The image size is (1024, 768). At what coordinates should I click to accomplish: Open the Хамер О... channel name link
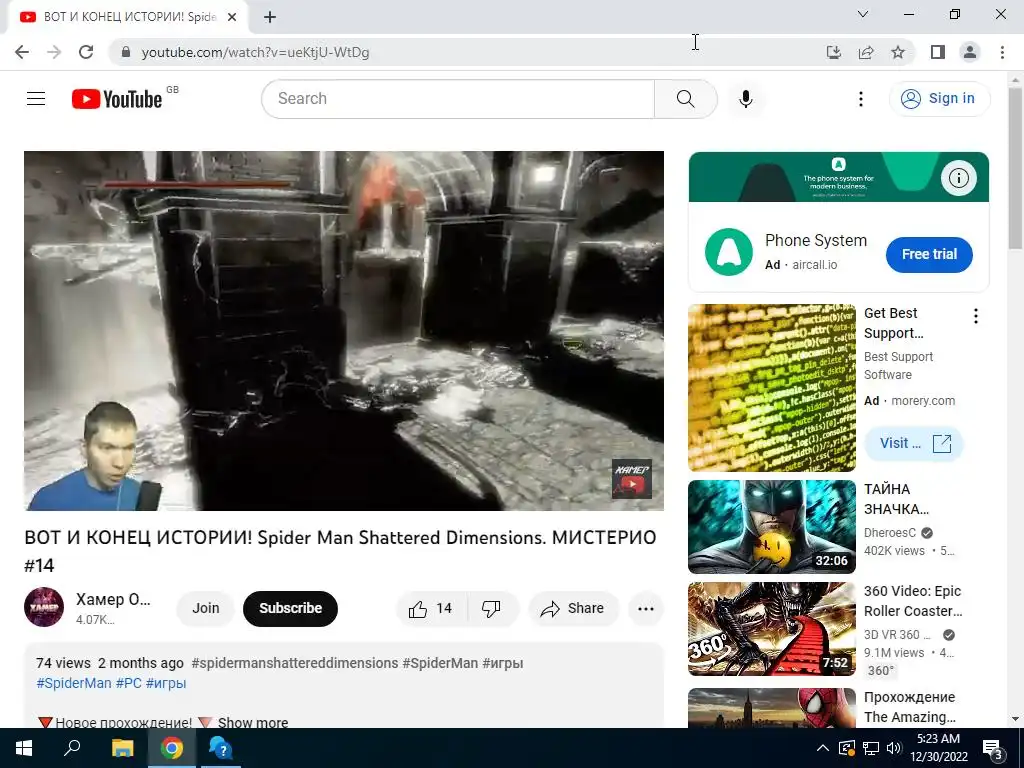click(113, 599)
